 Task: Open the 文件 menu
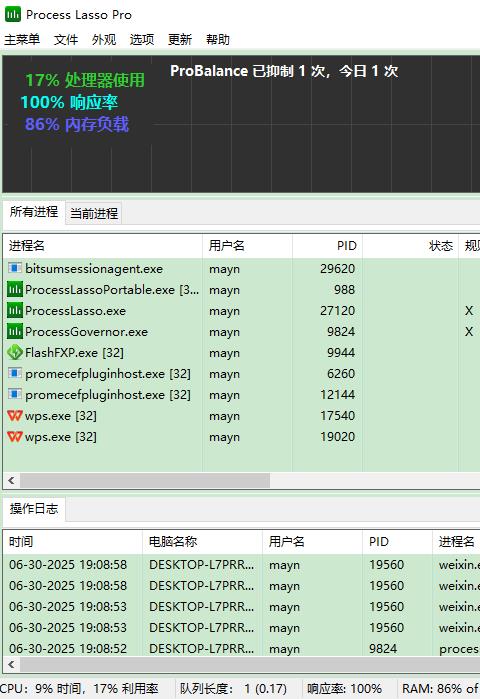[66, 40]
